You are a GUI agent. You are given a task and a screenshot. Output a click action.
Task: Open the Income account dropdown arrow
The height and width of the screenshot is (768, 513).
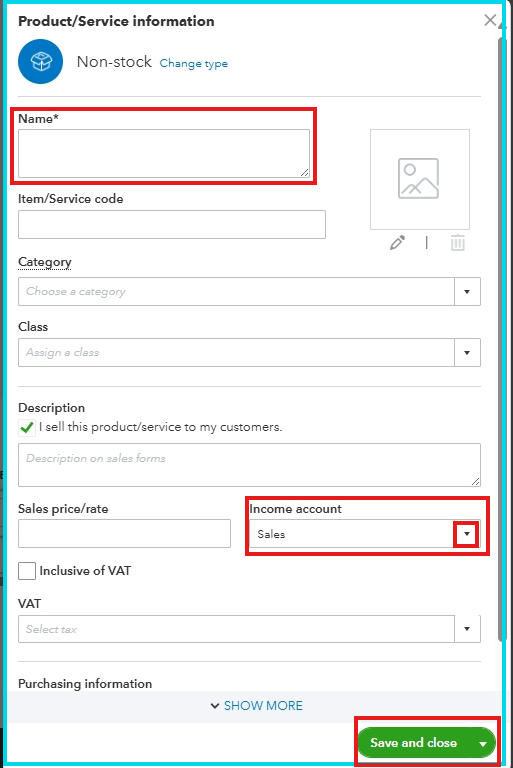click(466, 534)
